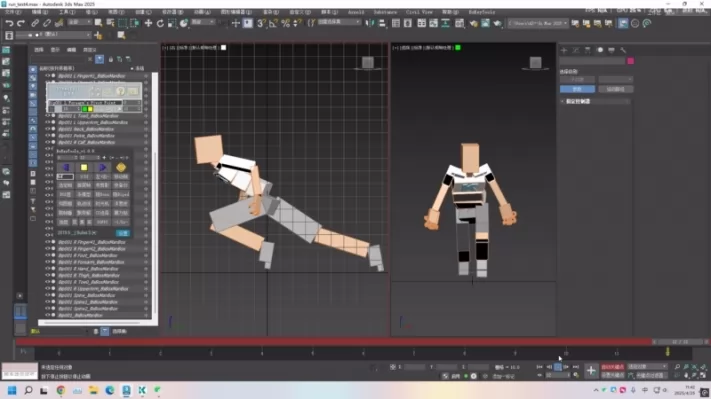Click green color swatch in floating dialog
Viewport: 711px width, 399px height.
(x=85, y=109)
